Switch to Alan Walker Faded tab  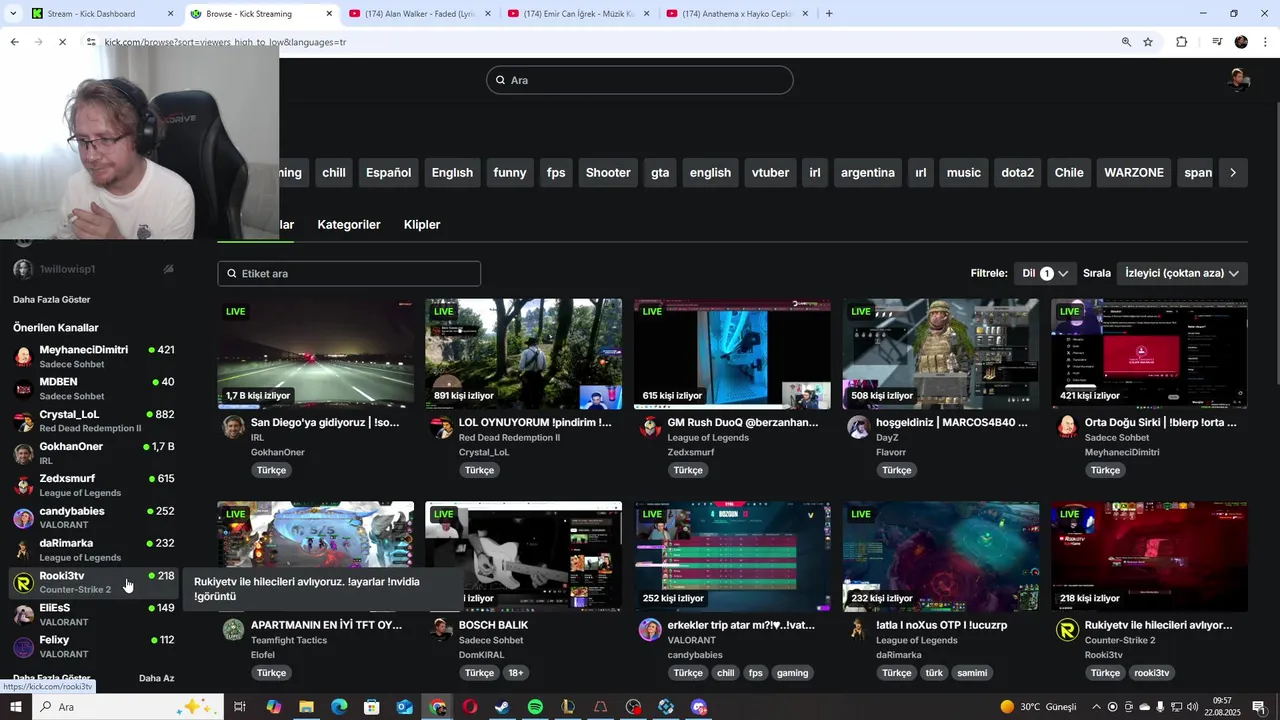coord(420,14)
